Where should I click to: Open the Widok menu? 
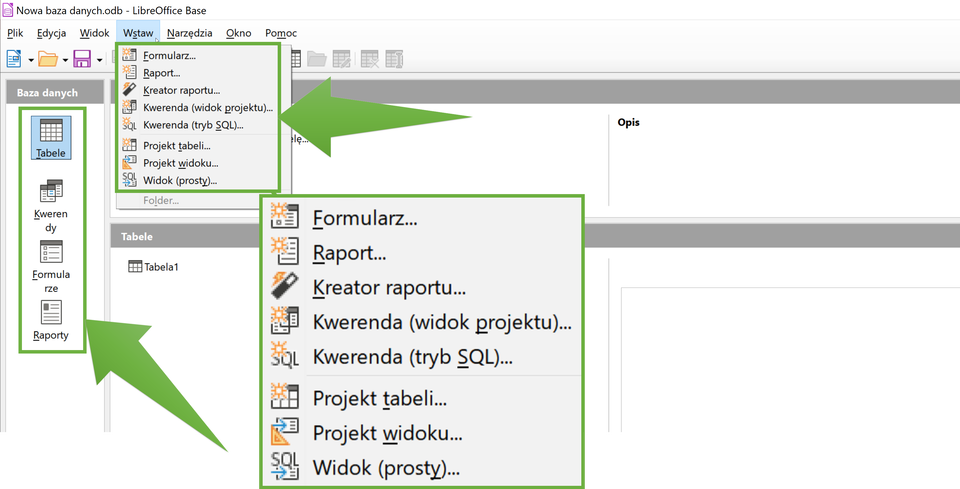click(x=94, y=33)
